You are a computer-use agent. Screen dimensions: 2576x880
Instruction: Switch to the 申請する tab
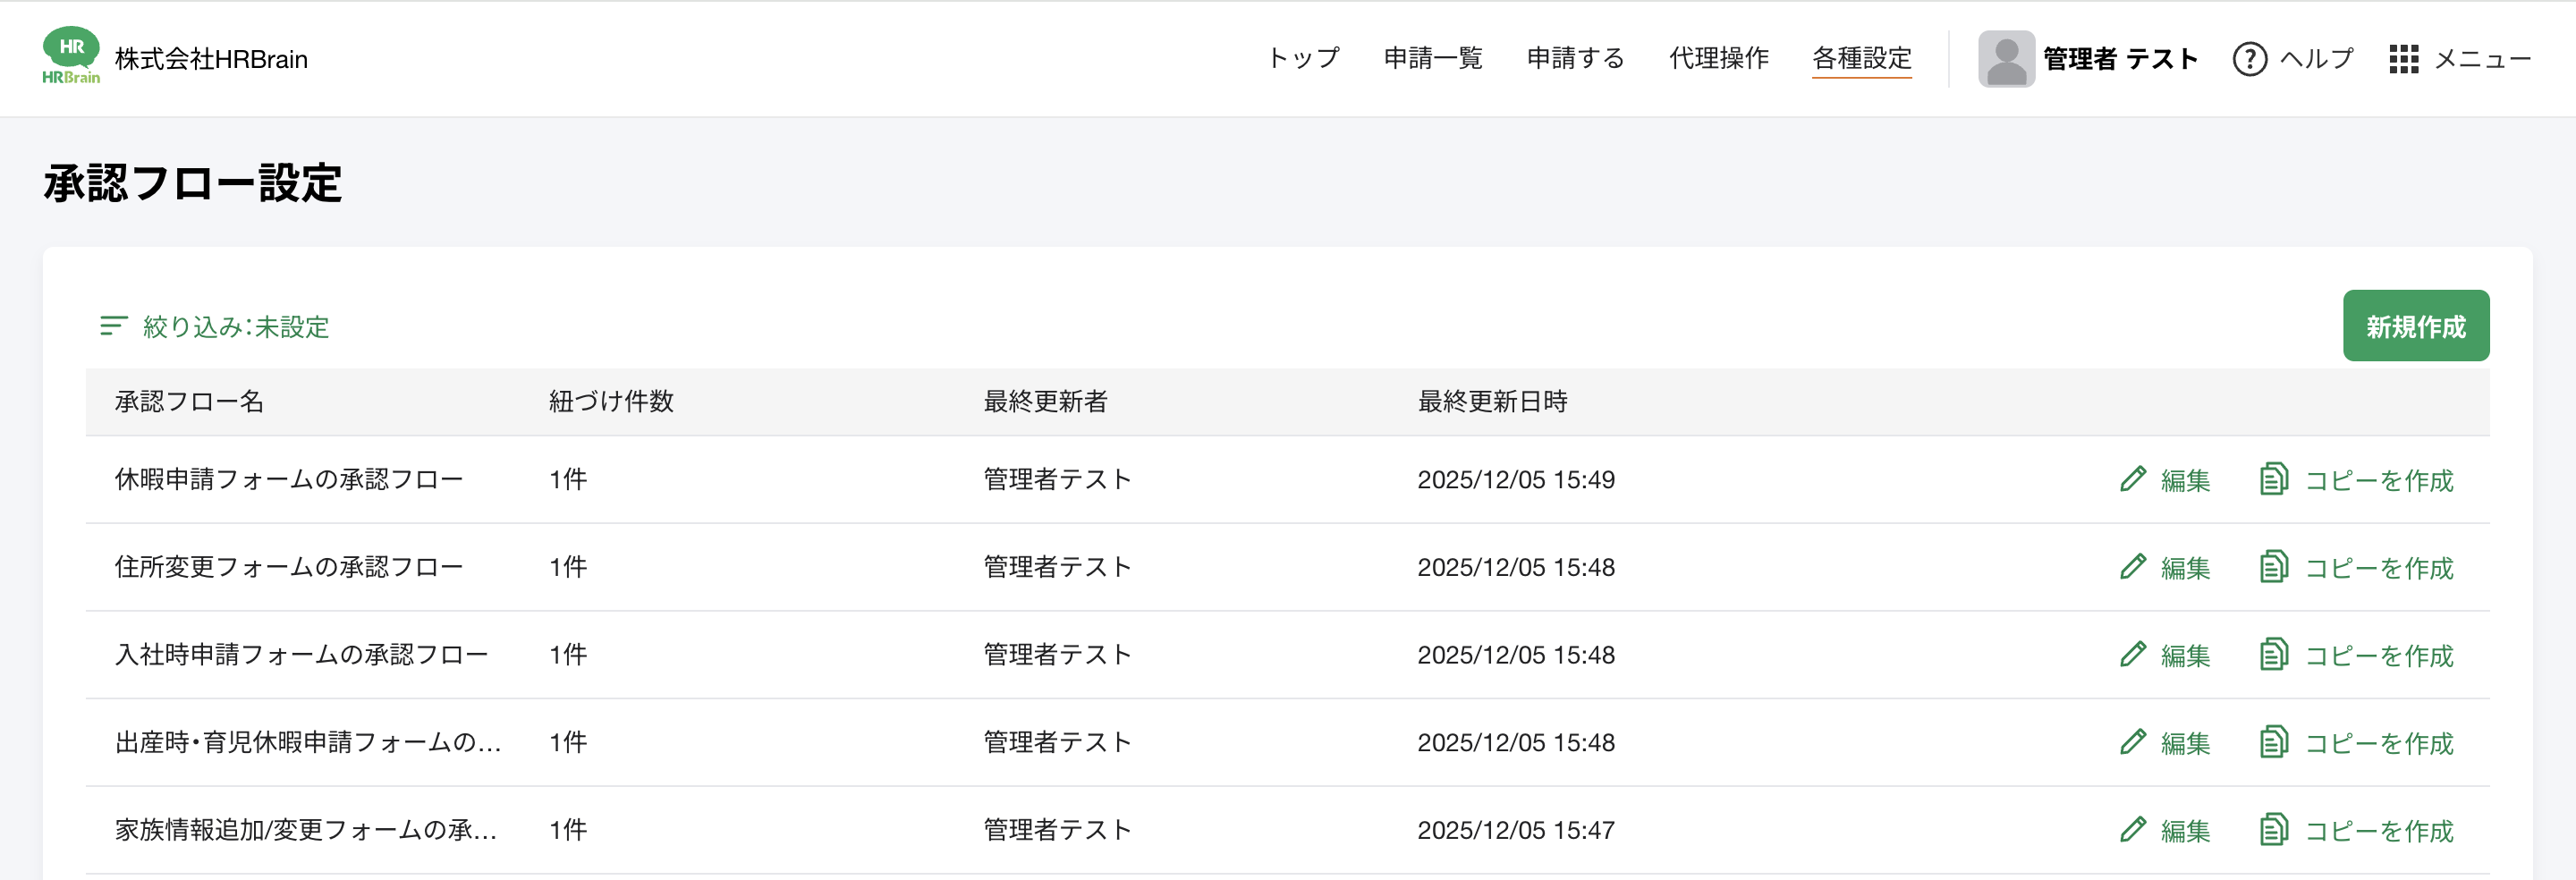click(x=1575, y=58)
